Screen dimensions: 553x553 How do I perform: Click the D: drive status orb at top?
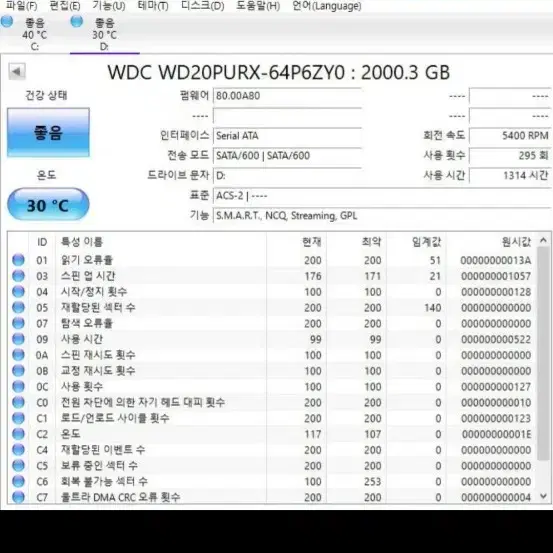[x=77, y=22]
